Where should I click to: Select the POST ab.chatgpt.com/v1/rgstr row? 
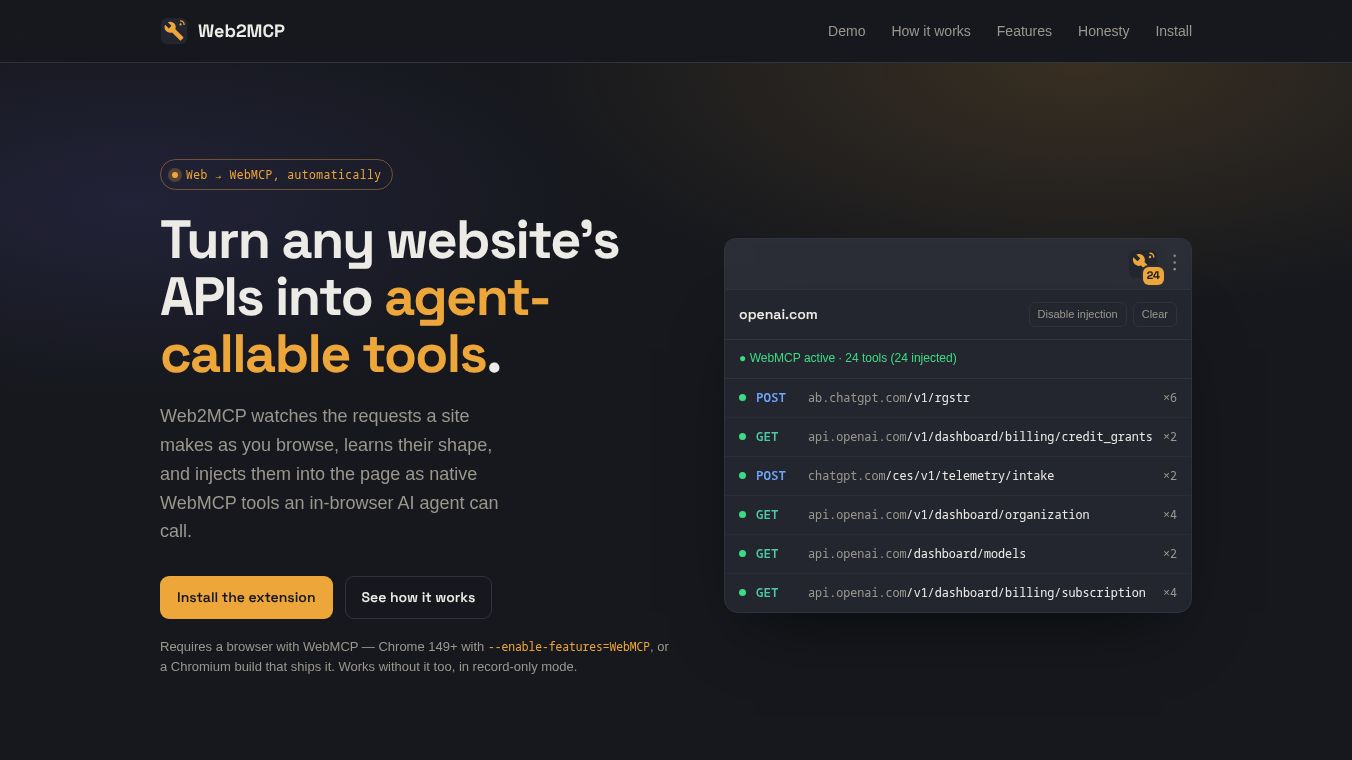coord(958,398)
